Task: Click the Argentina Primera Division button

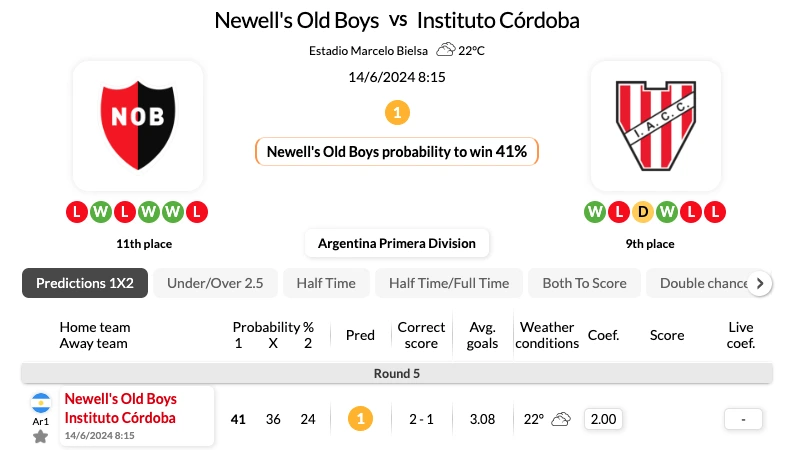Action: click(x=397, y=243)
